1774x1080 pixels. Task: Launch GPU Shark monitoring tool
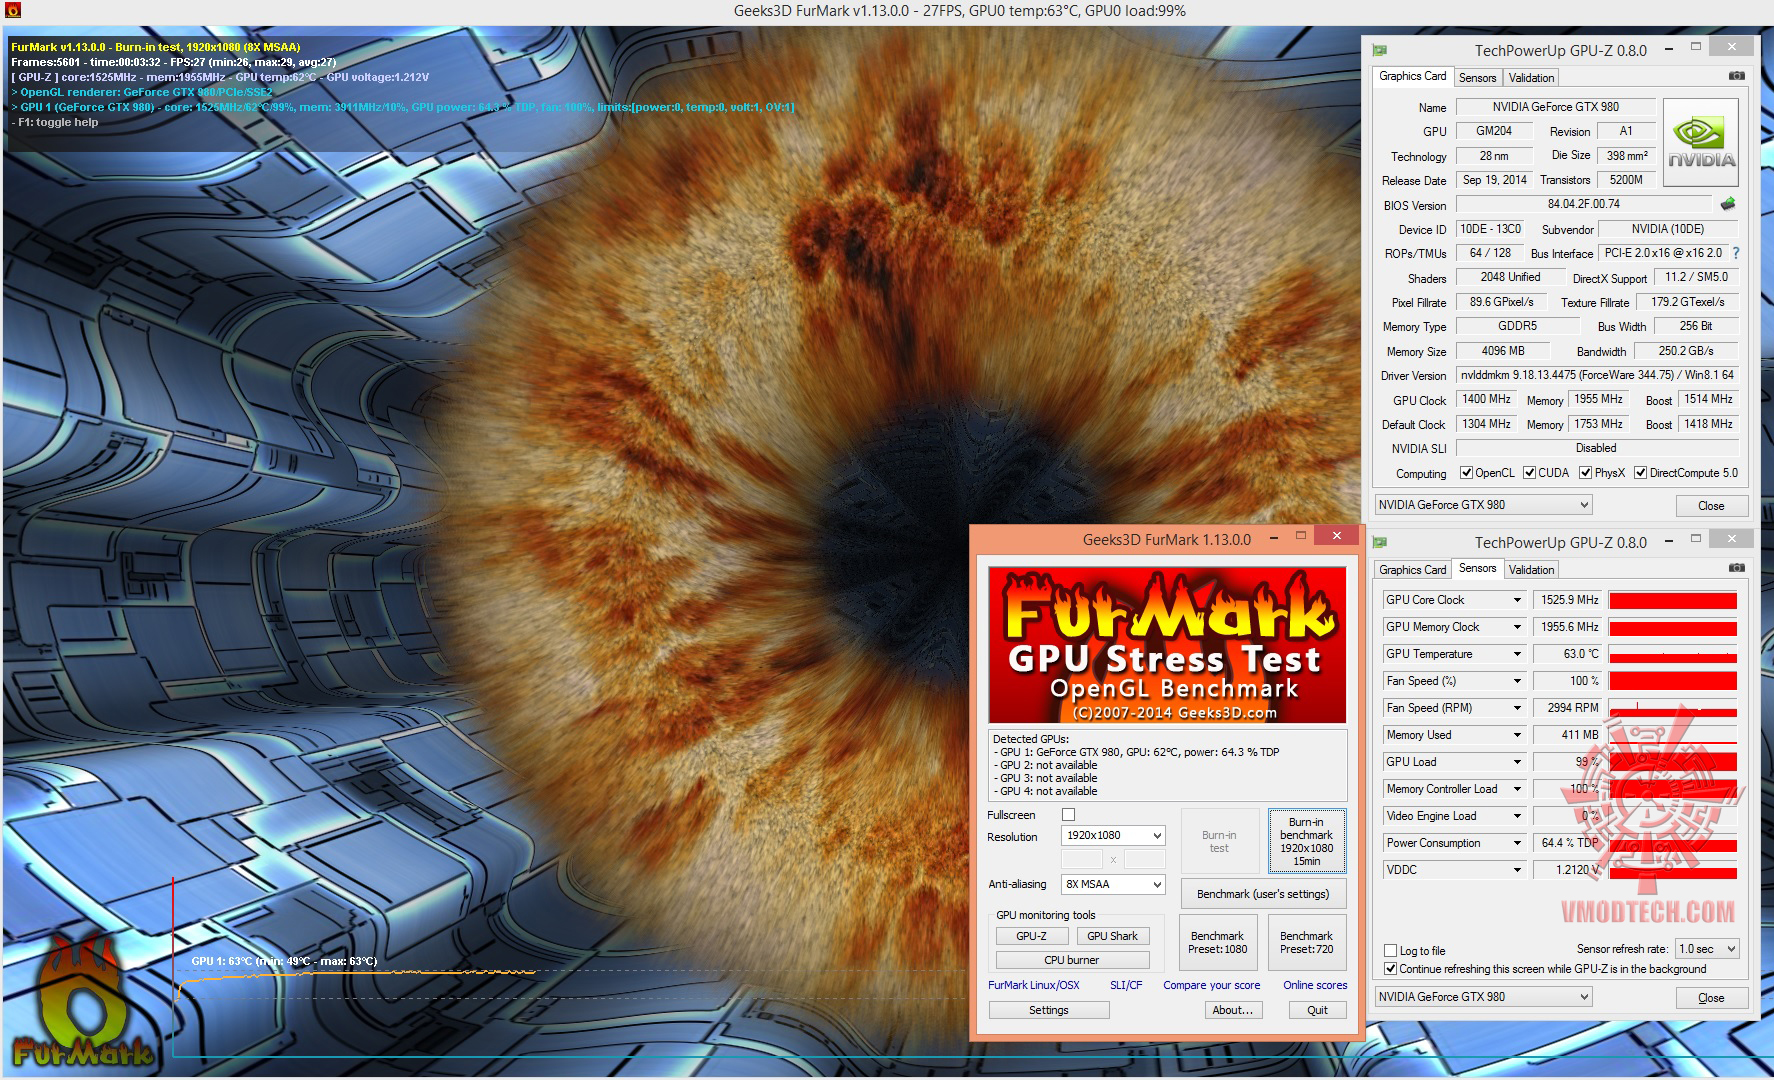(1112, 936)
